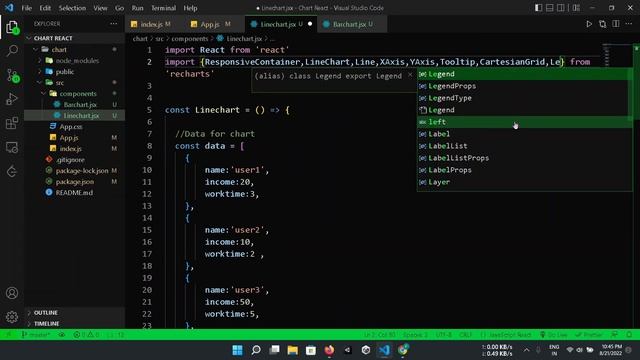Close the Legend suggestion details popup

[410, 75]
